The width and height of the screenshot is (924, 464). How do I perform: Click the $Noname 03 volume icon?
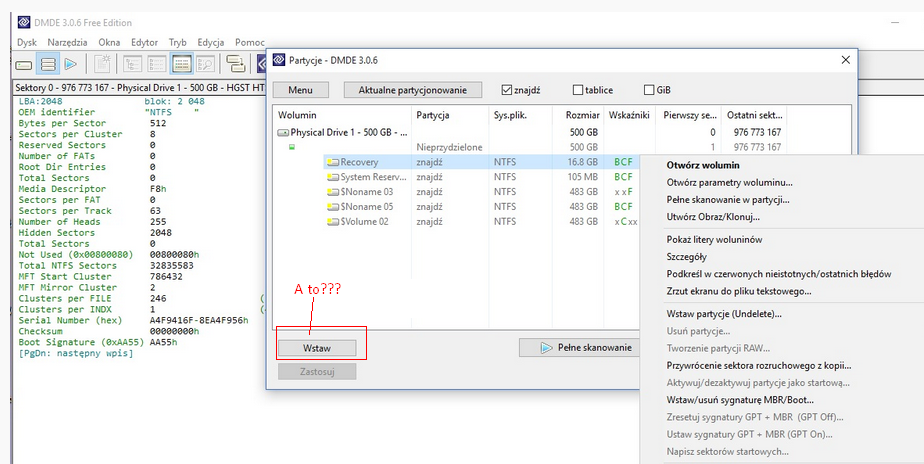[334, 192]
